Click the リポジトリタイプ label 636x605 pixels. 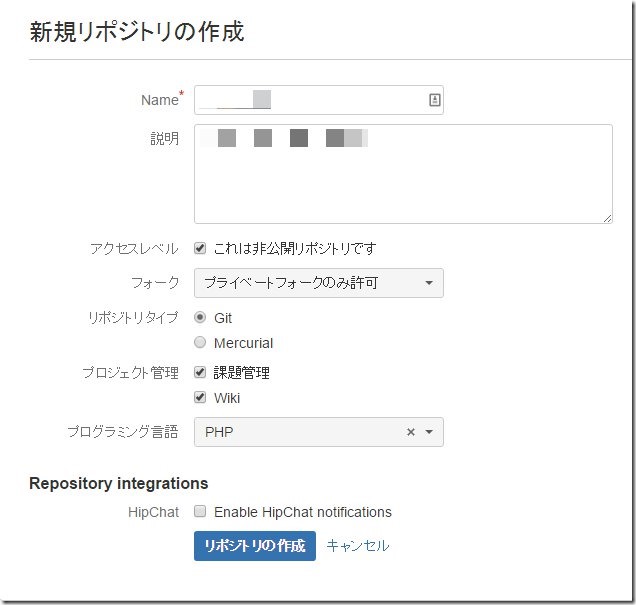coord(133,318)
